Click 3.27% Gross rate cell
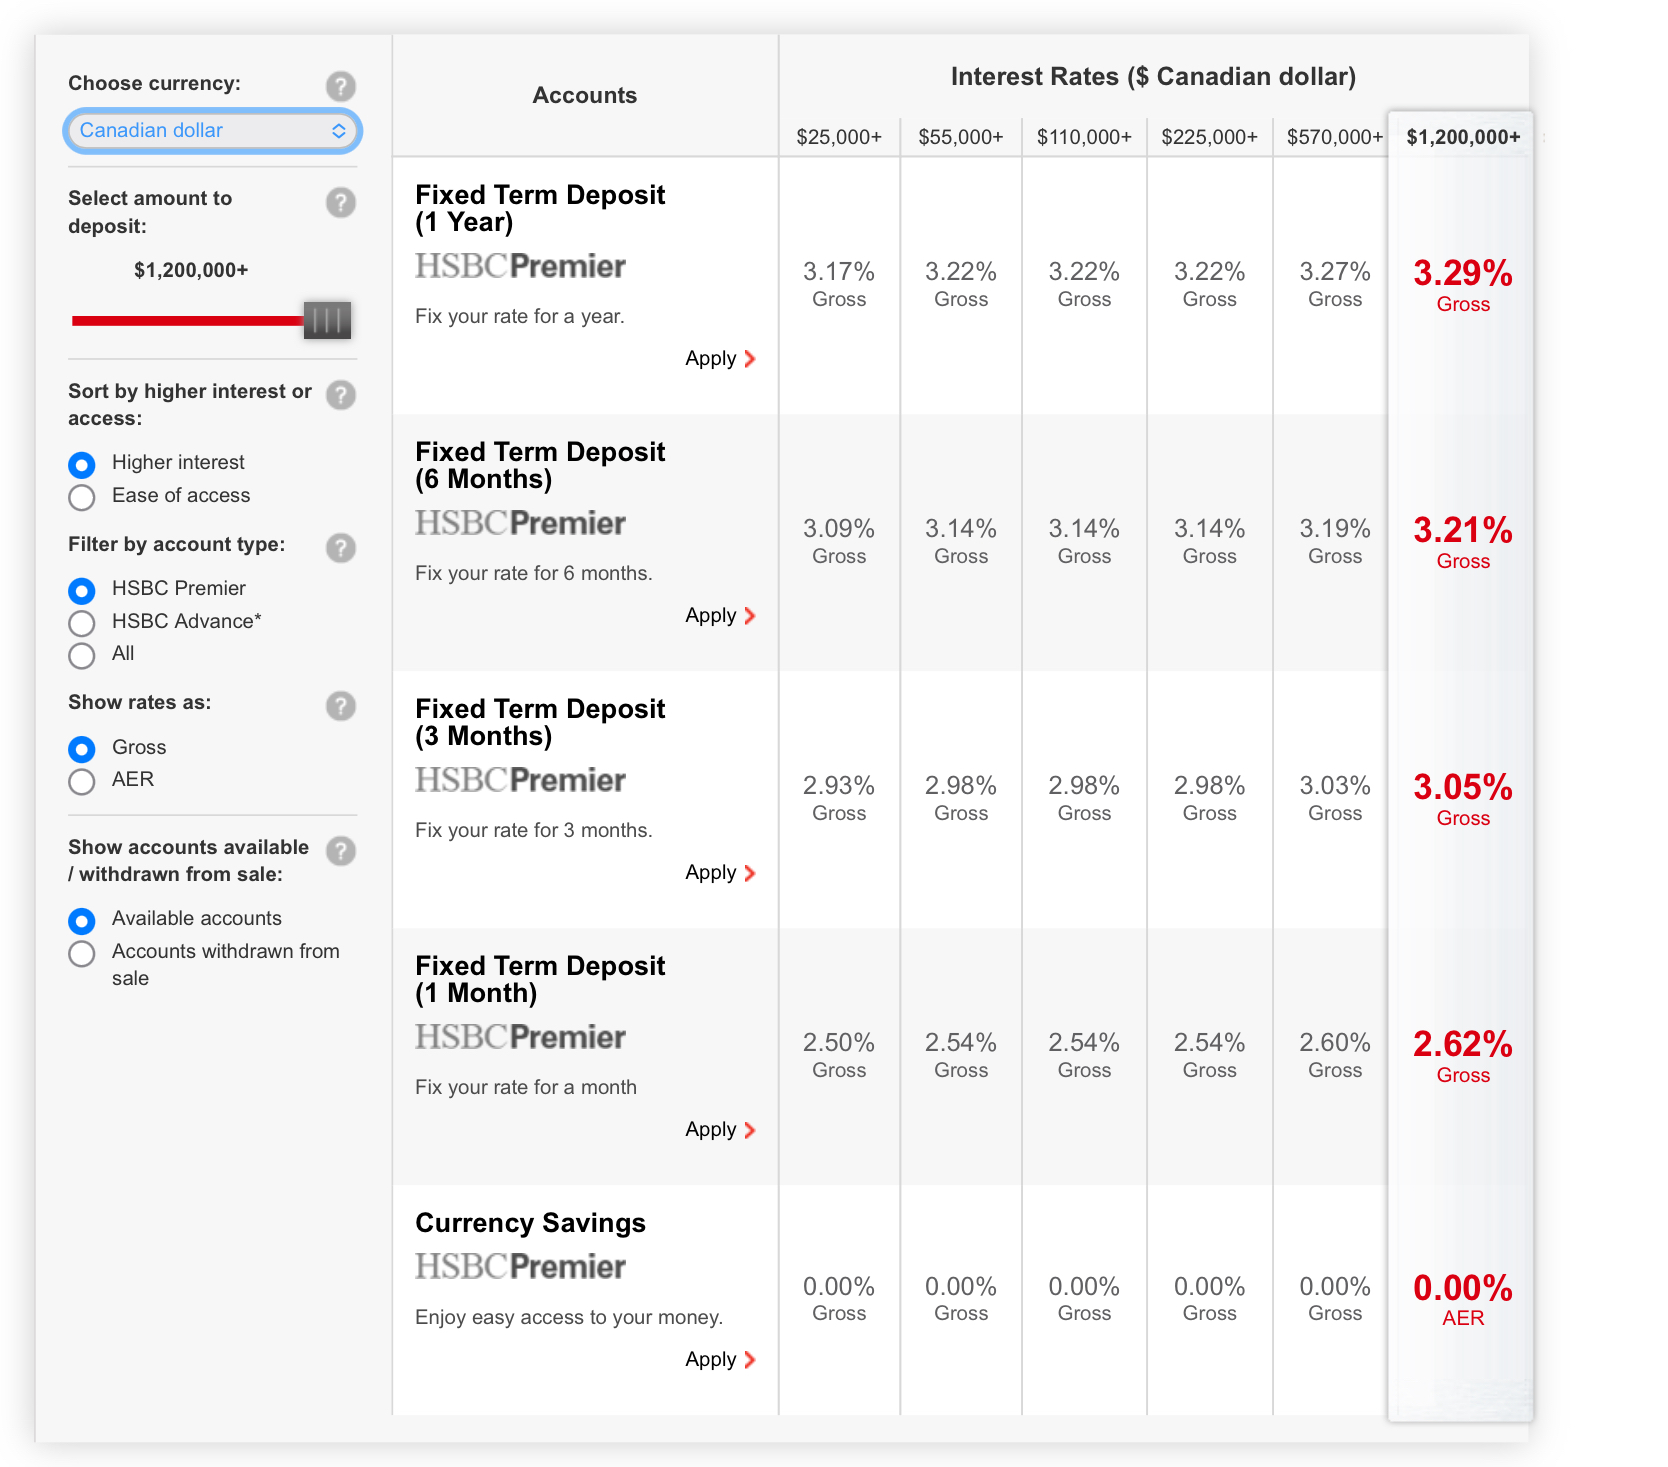The height and width of the screenshot is (1467, 1668). coord(1335,284)
